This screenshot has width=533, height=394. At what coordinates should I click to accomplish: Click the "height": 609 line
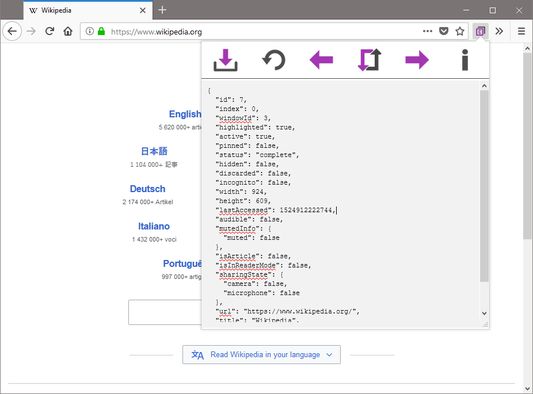[243, 201]
